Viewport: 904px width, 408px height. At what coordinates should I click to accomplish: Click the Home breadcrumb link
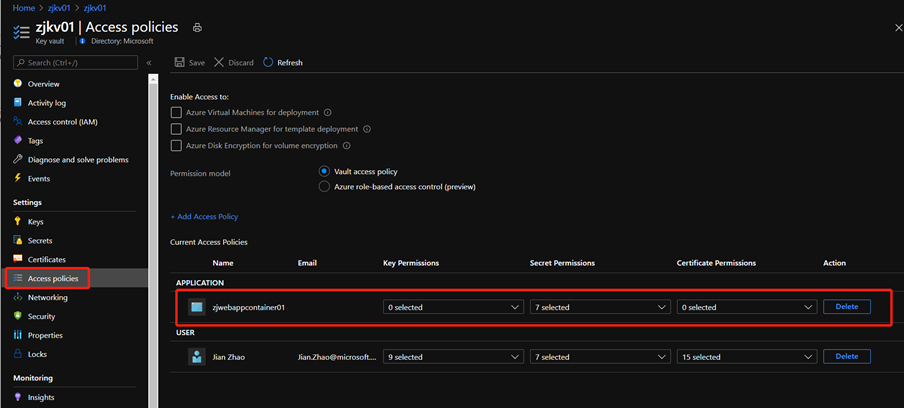24,8
